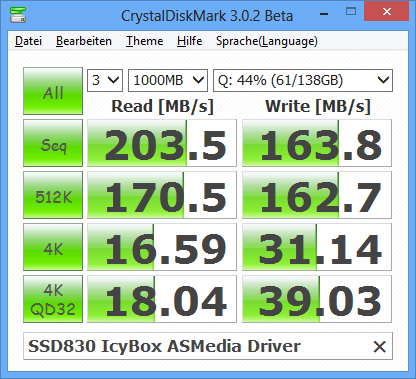Open the Datei menu
Screen dimensions: 416x379
28,41
